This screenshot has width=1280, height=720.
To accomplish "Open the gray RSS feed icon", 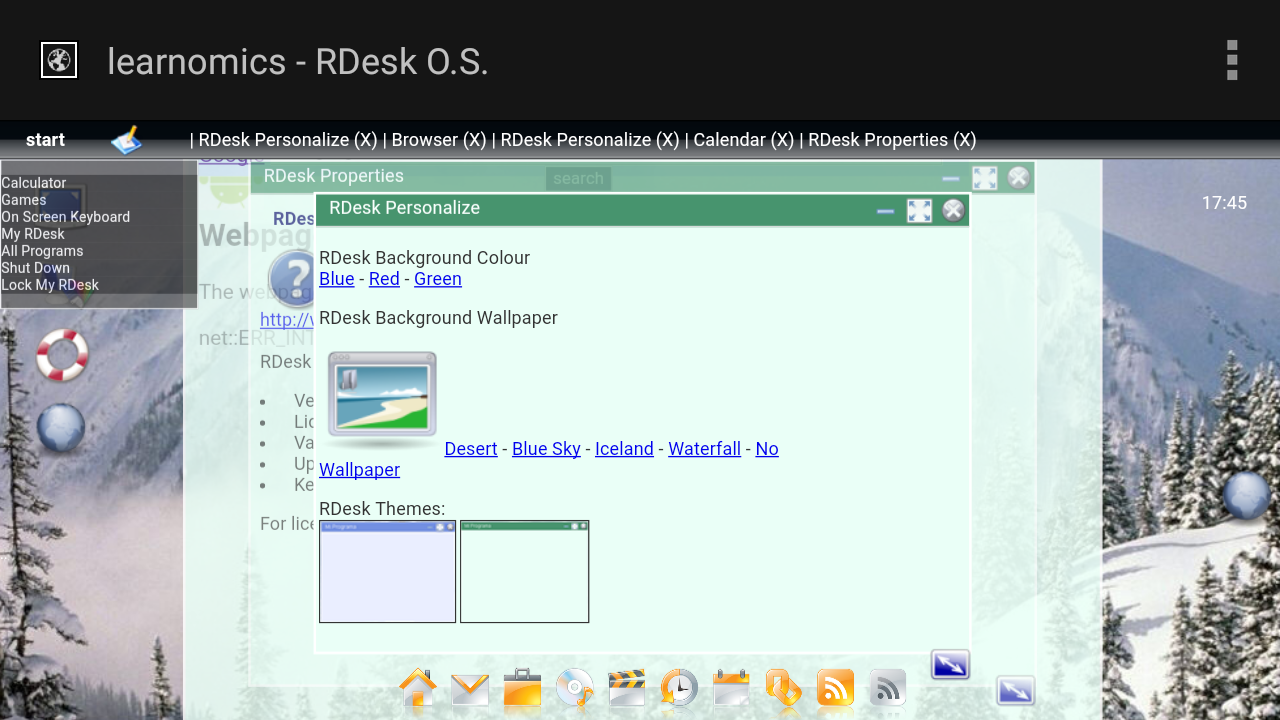I will tap(887, 688).
